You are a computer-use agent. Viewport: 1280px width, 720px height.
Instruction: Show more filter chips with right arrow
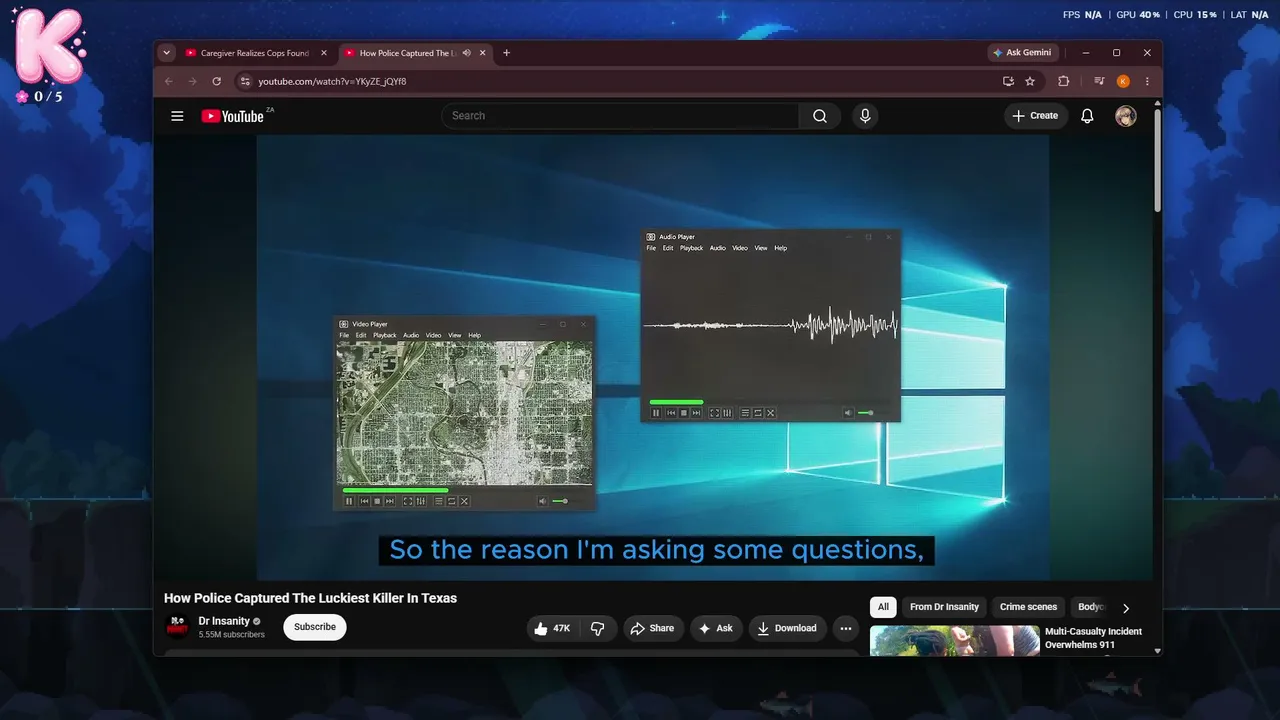coord(1126,608)
